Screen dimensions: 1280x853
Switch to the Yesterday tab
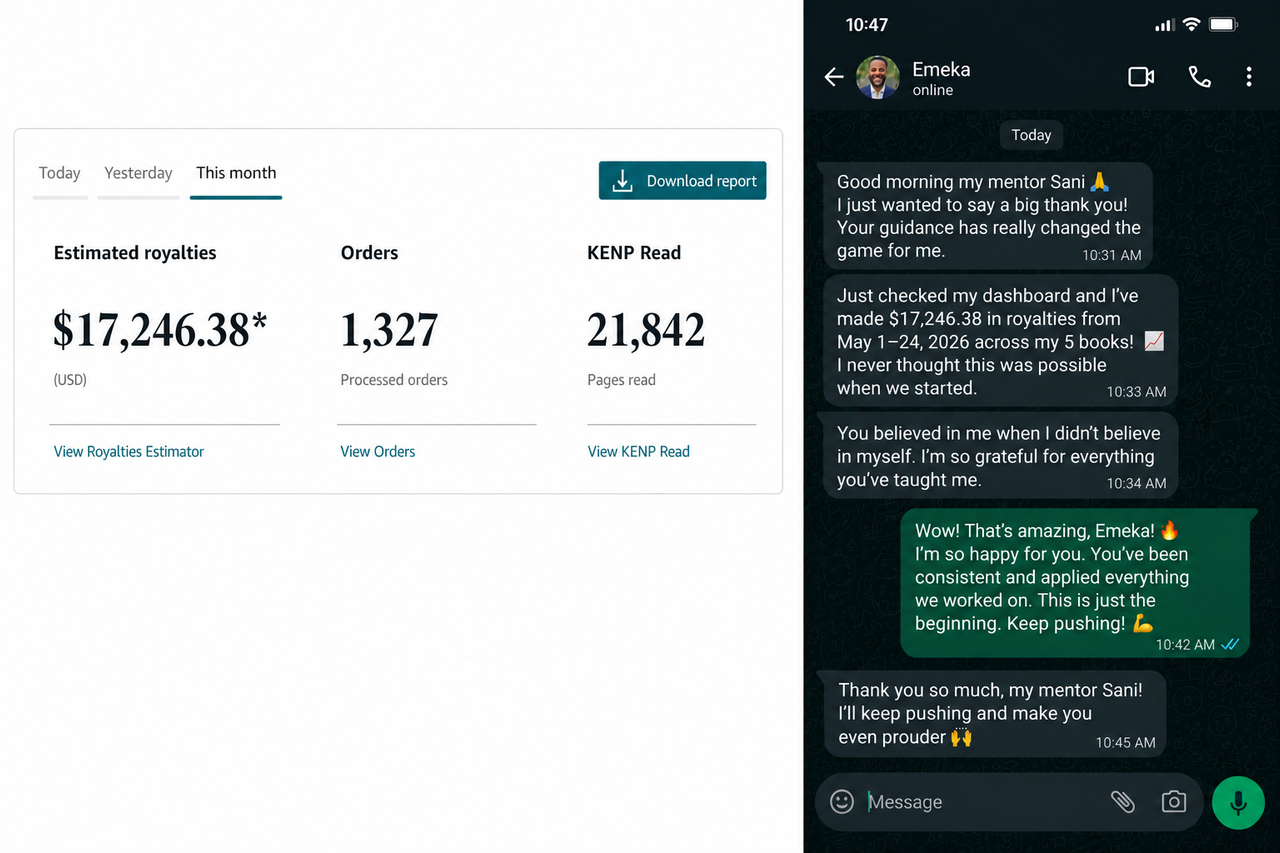pos(138,173)
